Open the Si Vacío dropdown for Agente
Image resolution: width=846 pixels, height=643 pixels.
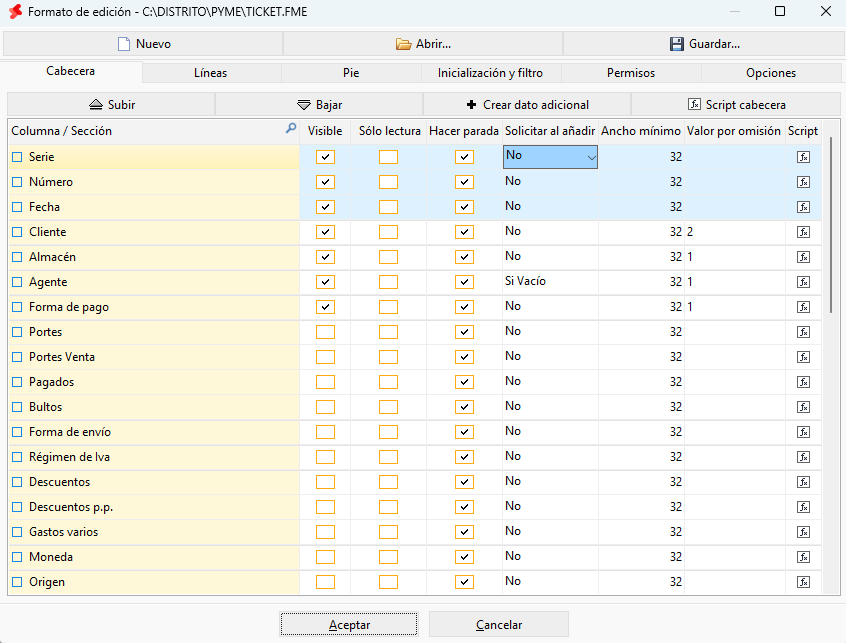550,282
